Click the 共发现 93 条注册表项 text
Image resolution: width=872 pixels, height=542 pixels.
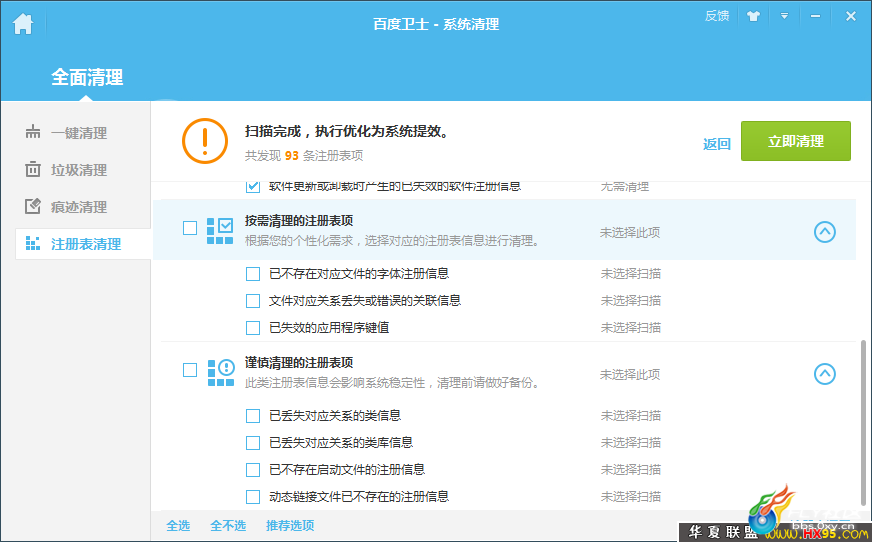(x=304, y=156)
